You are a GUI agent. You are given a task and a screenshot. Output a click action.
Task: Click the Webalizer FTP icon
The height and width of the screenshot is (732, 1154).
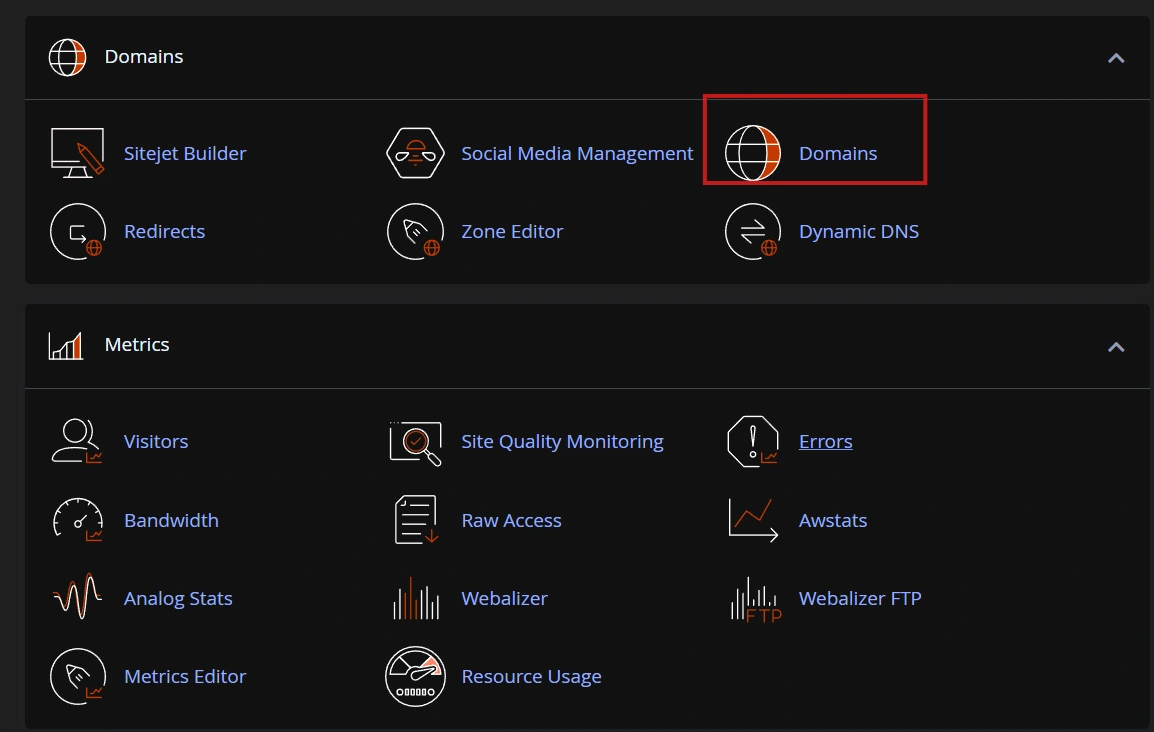point(755,600)
